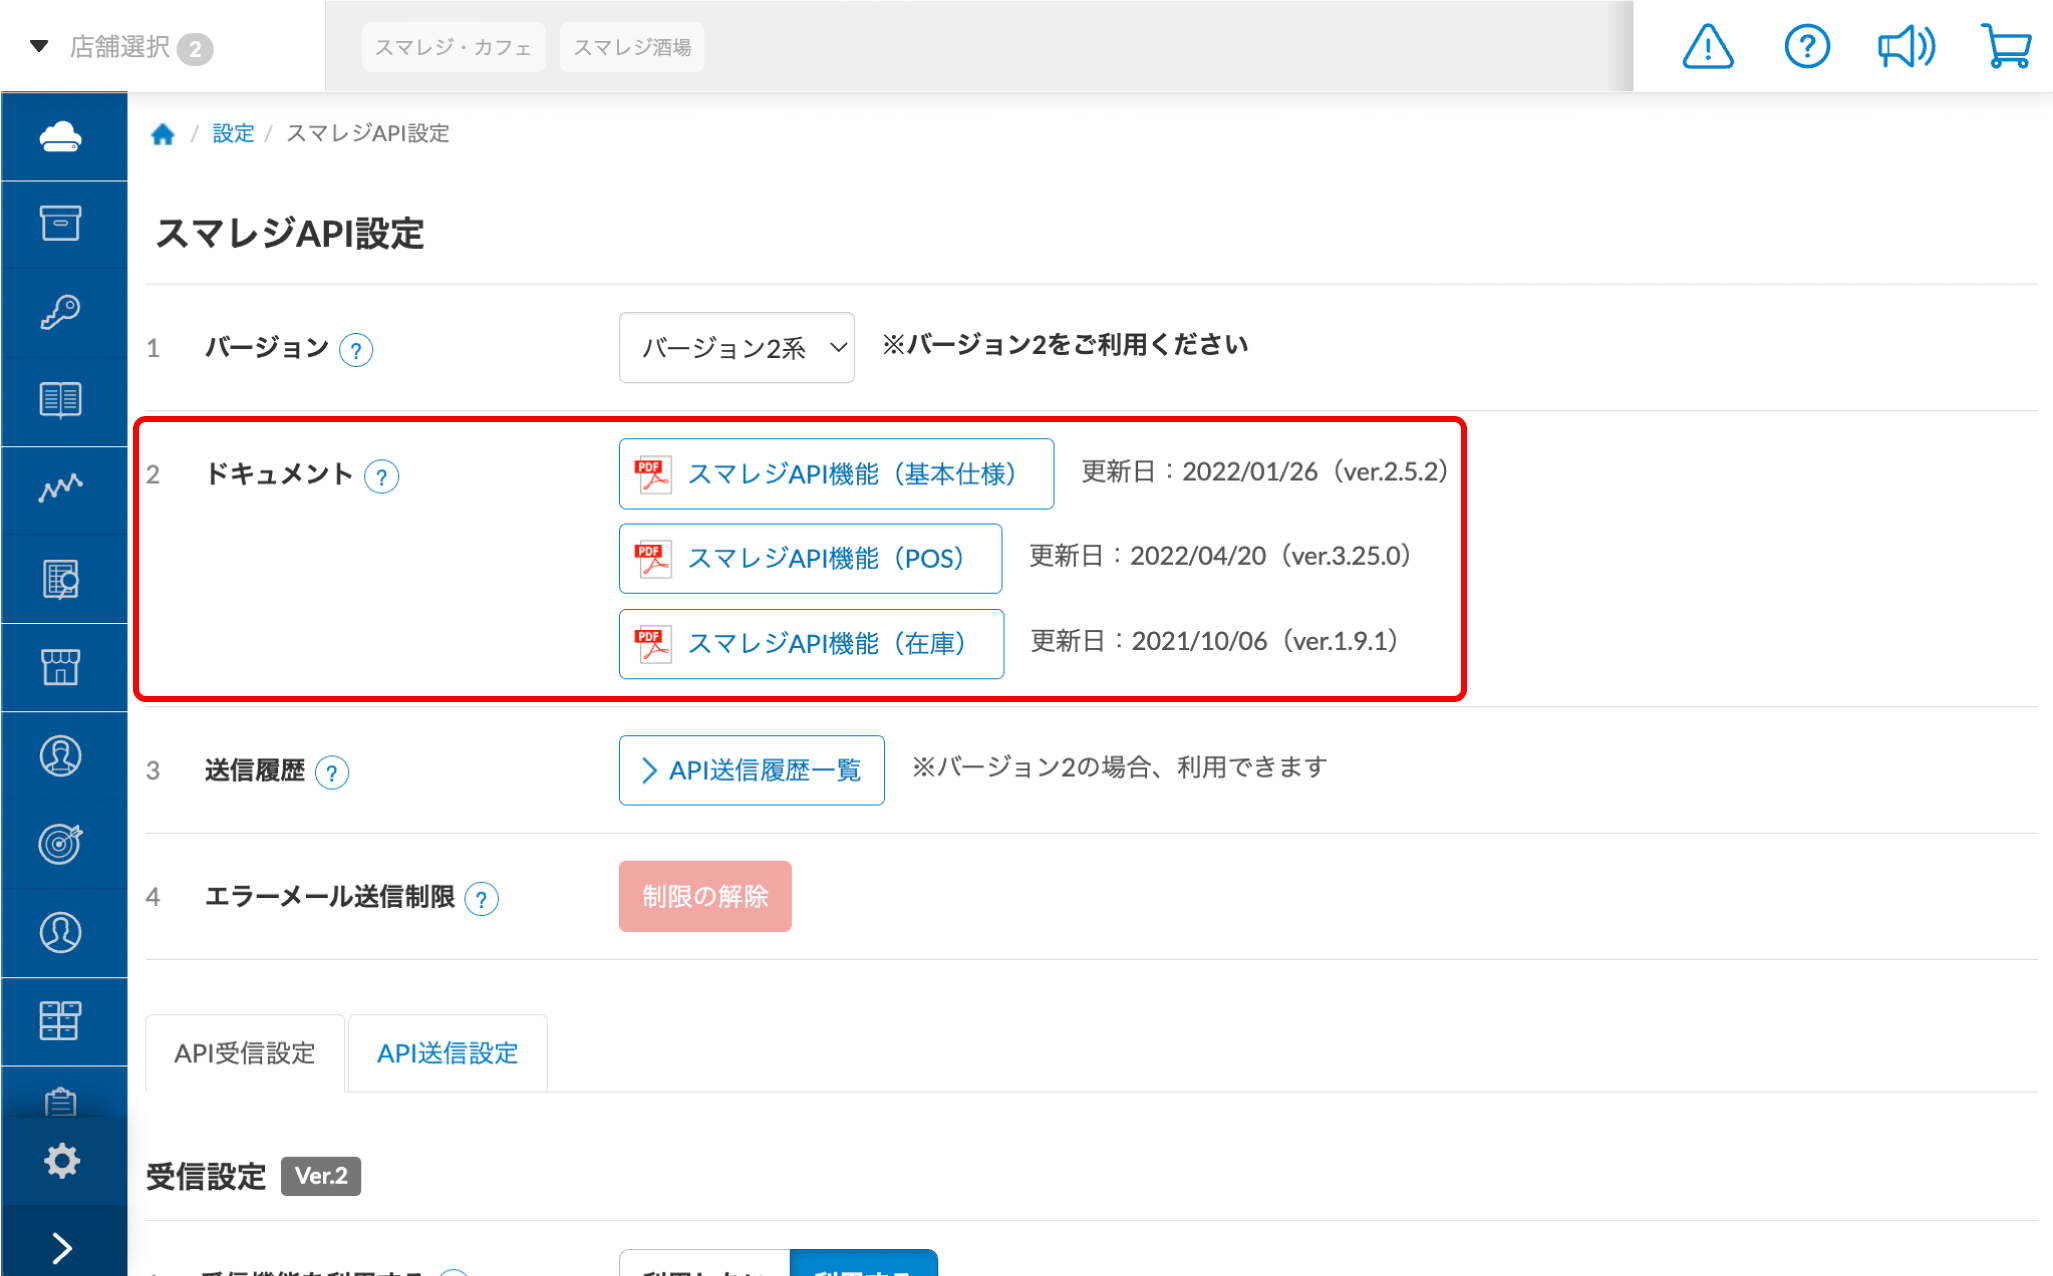The width and height of the screenshot is (2053, 1276).
Task: Click the ※バージョン2をご利用ください note
Action: pos(1065,345)
